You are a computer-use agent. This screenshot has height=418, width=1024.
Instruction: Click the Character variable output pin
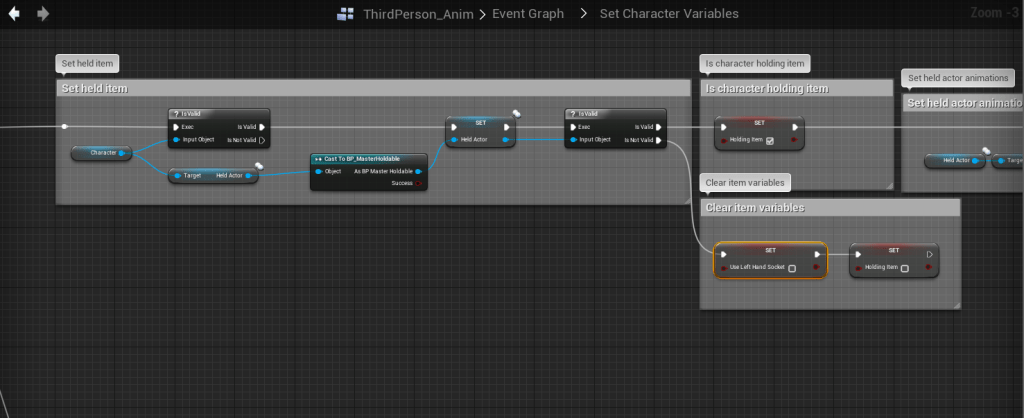[x=123, y=153]
